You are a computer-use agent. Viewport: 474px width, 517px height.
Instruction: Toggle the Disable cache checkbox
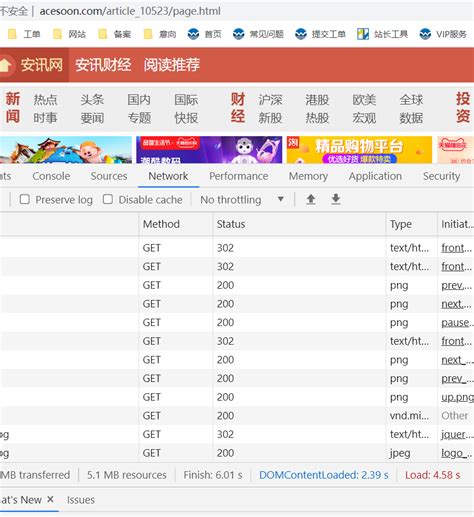pyautogui.click(x=108, y=199)
